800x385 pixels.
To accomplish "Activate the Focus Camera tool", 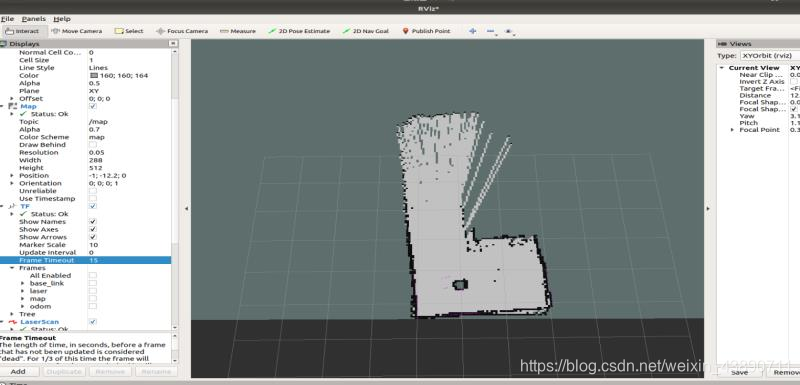I will [x=182, y=31].
